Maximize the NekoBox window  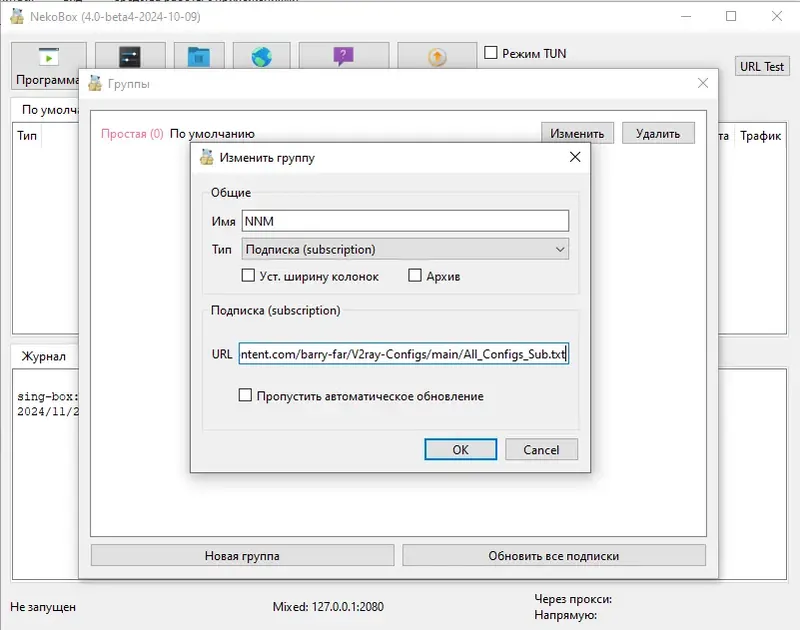(x=731, y=16)
